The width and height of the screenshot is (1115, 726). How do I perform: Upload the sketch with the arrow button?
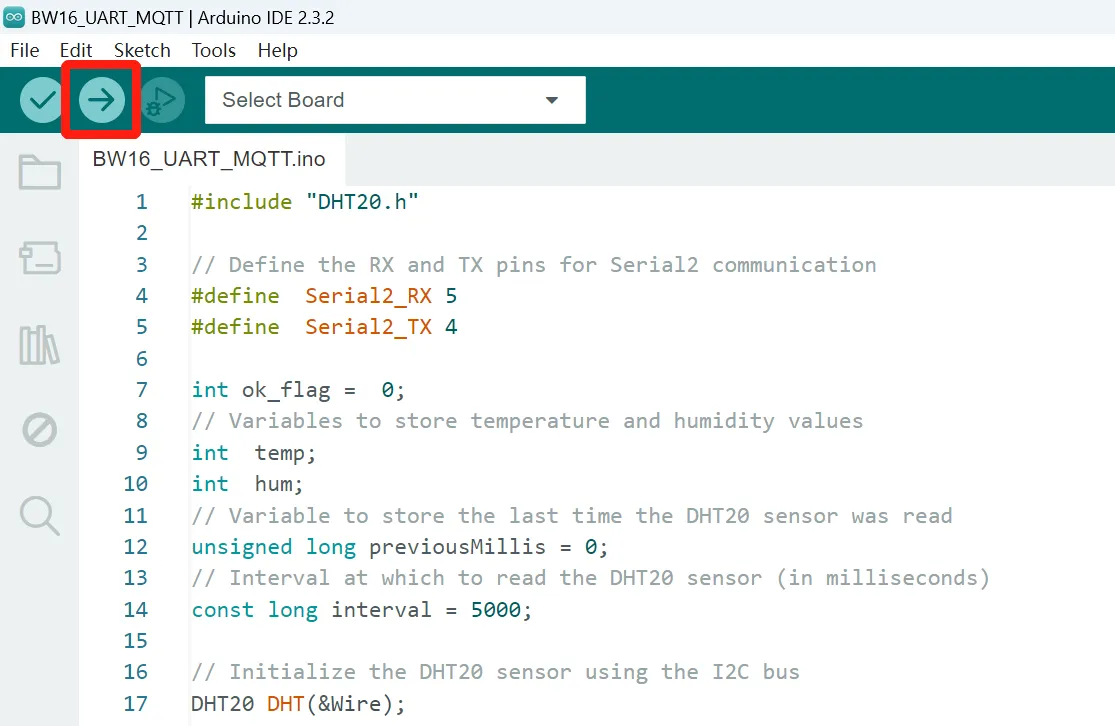click(x=101, y=100)
